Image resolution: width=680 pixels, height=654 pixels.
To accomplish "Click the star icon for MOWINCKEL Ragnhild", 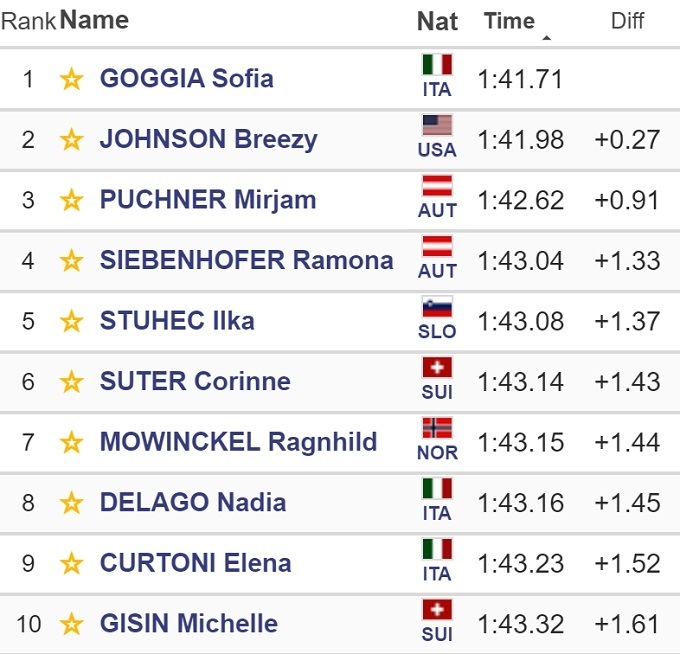I will pos(71,443).
